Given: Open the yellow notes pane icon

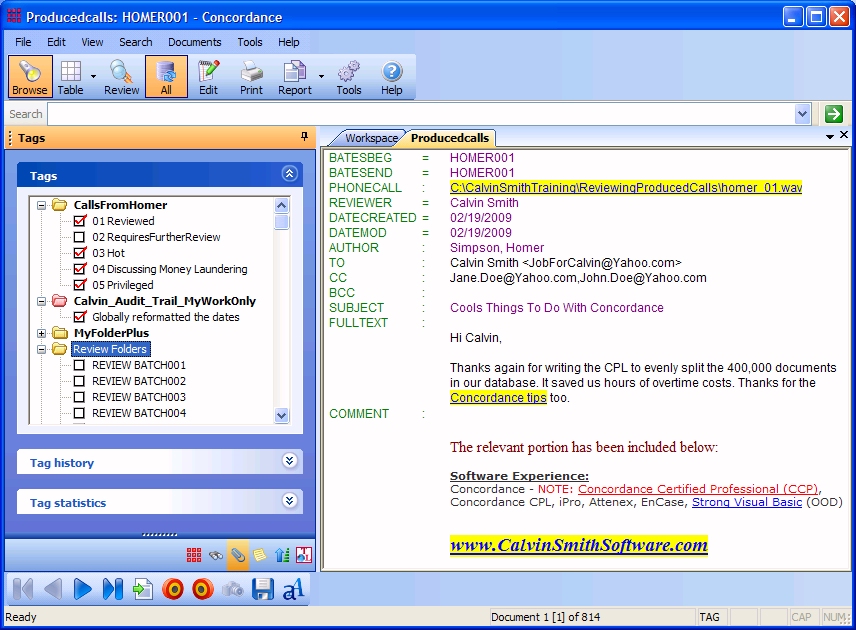Looking at the screenshot, I should tap(260, 555).
